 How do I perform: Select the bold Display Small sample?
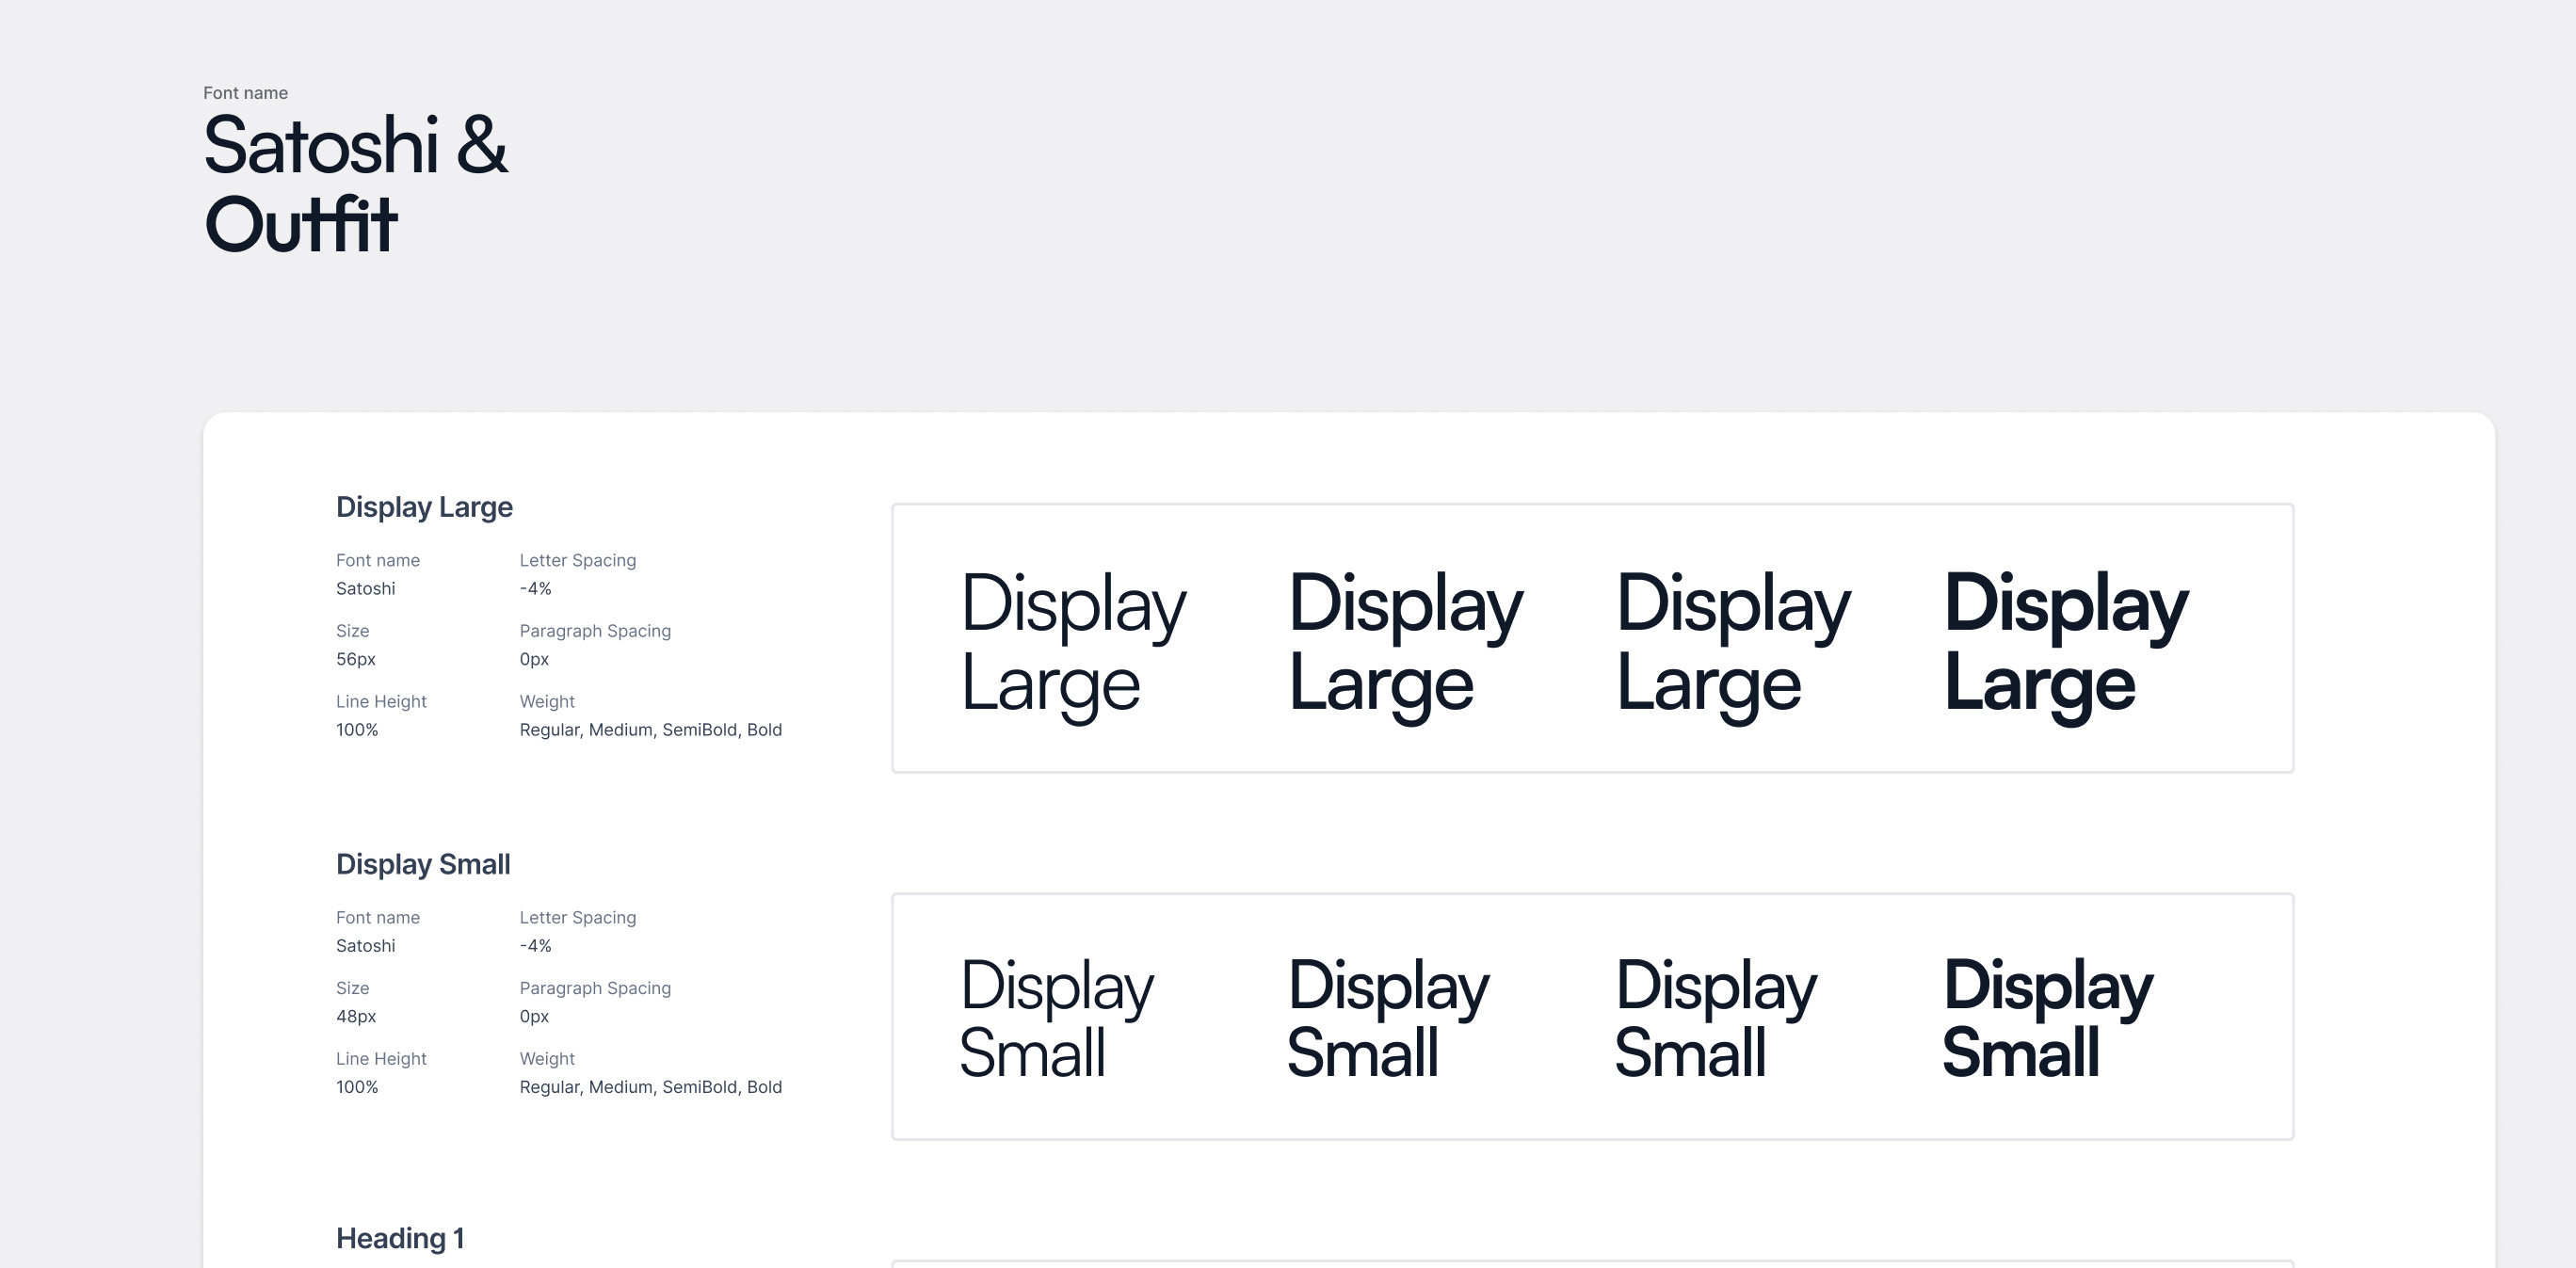click(x=2047, y=1018)
